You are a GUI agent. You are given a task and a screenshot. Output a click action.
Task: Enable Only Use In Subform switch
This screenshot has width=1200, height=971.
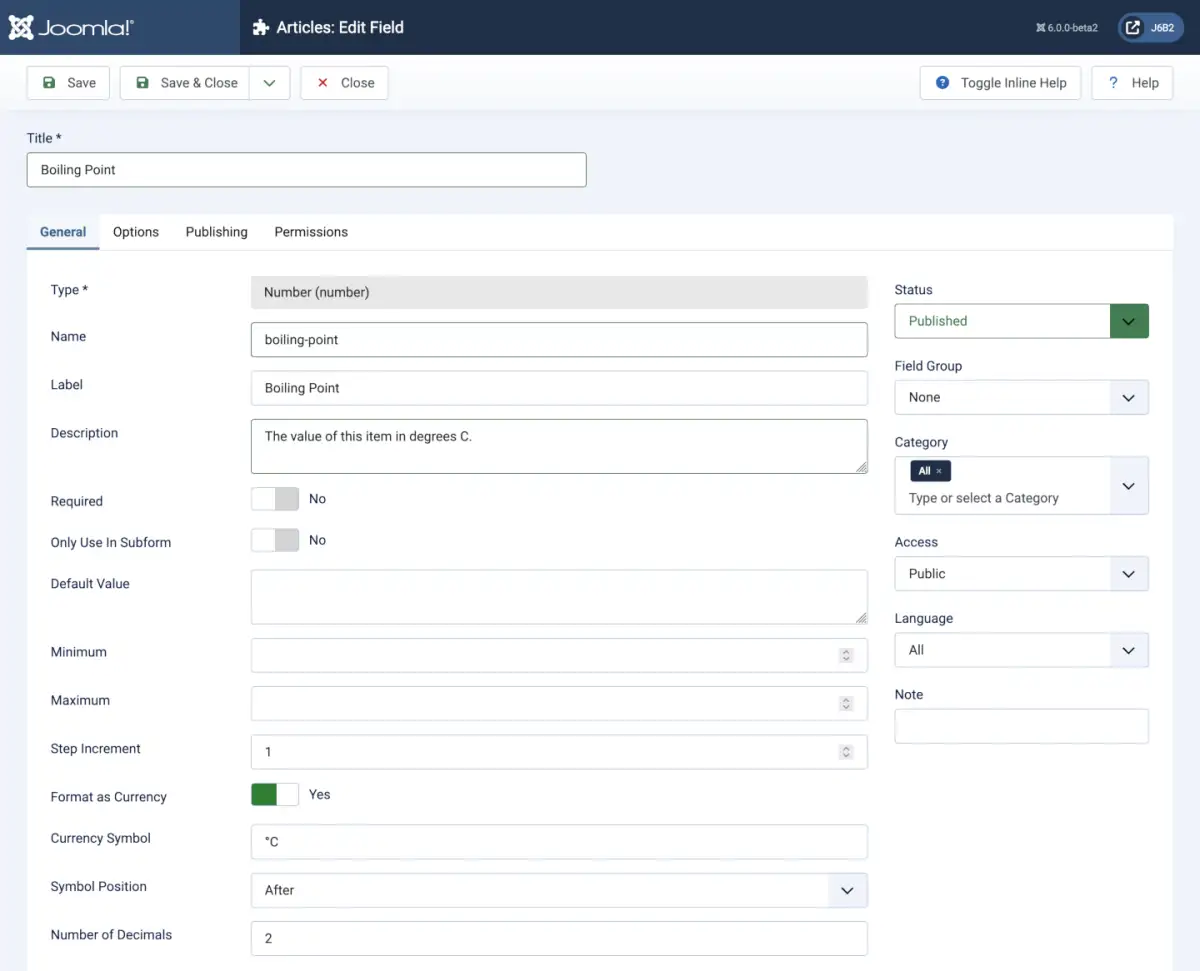point(275,540)
